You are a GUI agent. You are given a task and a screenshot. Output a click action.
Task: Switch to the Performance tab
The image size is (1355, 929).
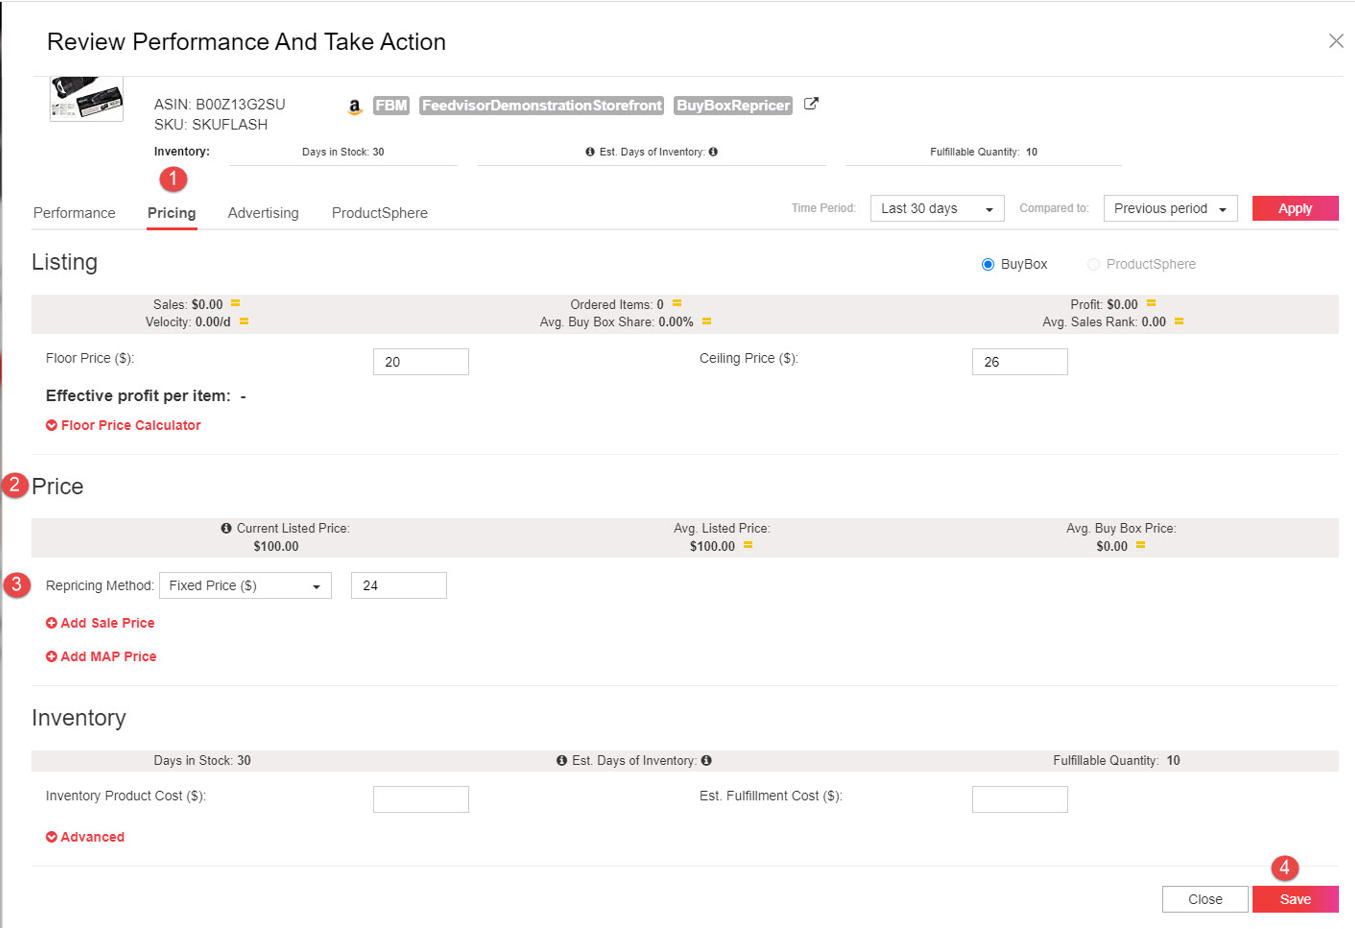pos(74,213)
